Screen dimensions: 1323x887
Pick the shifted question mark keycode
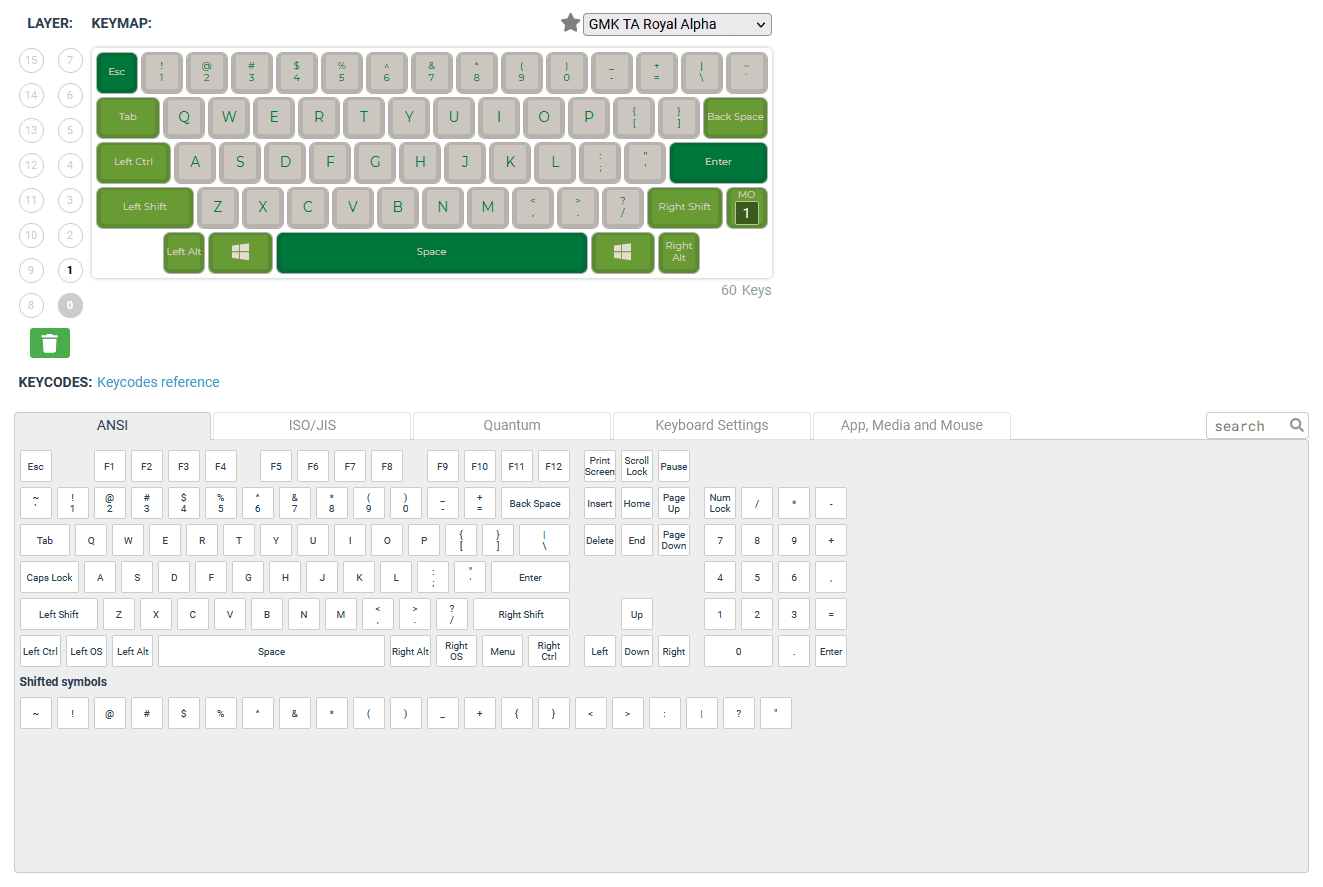[x=739, y=713]
